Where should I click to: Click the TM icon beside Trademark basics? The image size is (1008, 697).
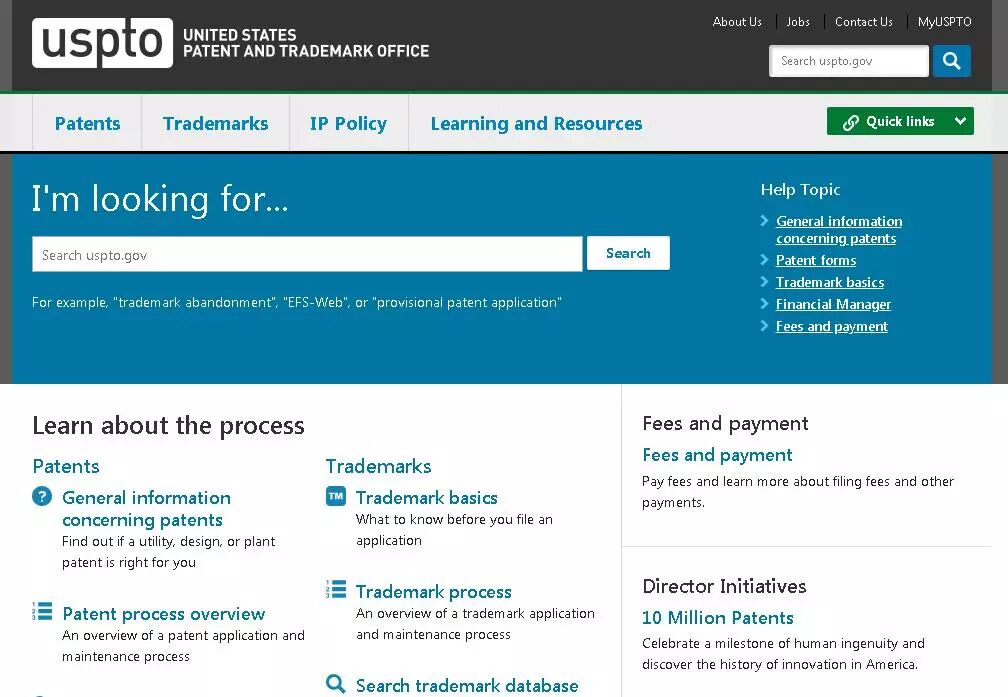(336, 496)
